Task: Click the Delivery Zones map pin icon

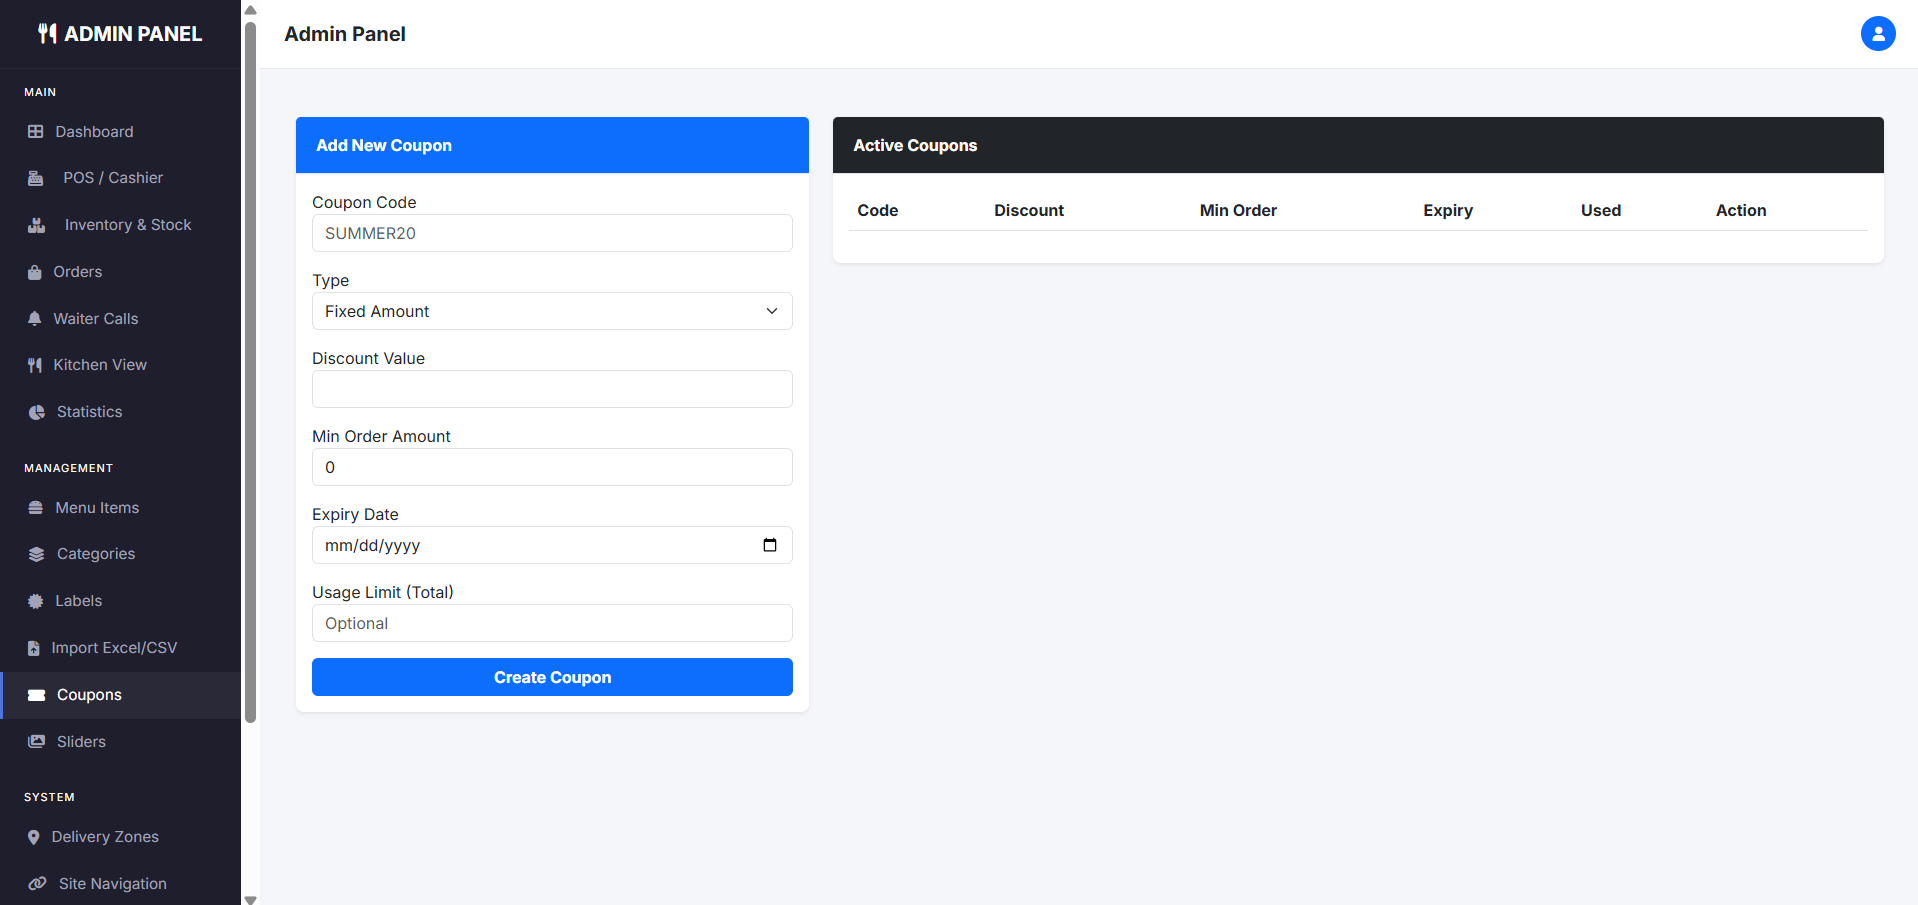Action: pos(34,837)
